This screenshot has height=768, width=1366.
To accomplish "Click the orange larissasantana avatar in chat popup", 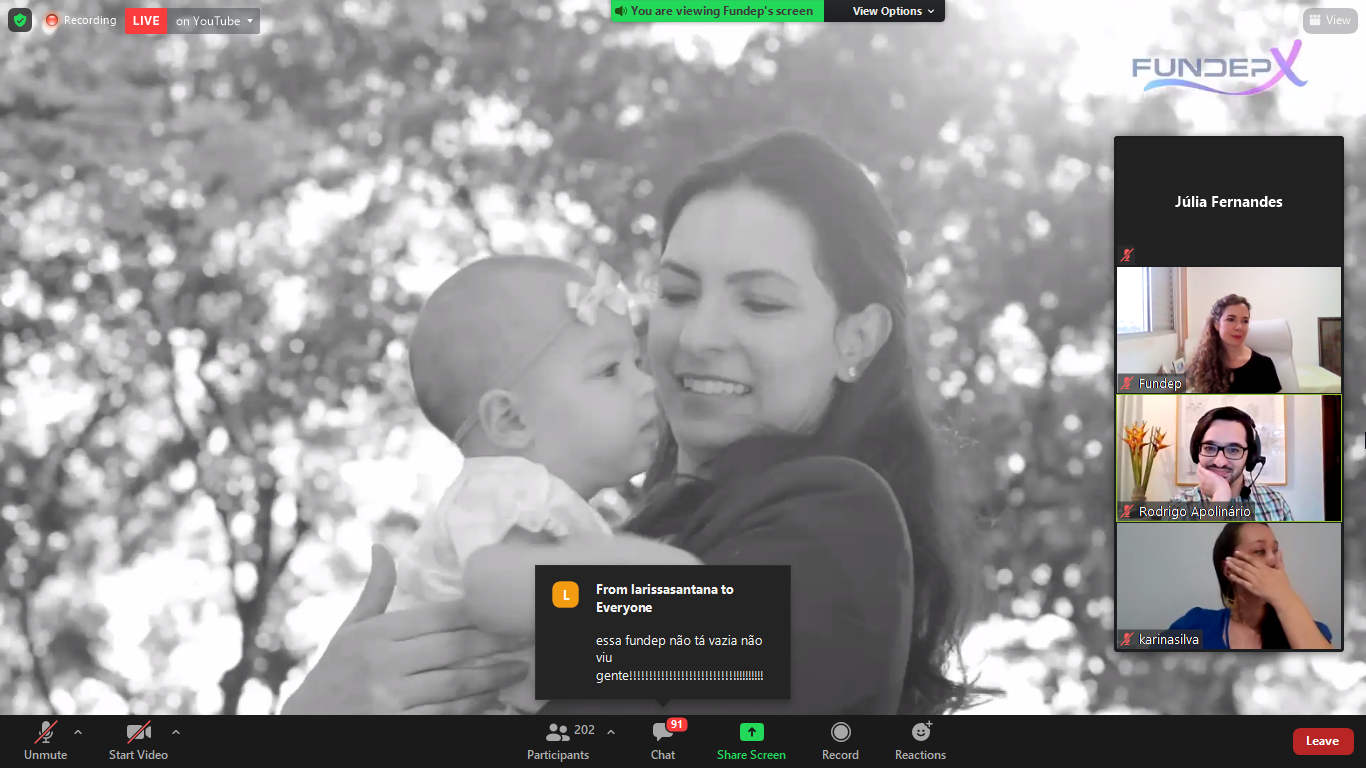I will click(x=565, y=595).
